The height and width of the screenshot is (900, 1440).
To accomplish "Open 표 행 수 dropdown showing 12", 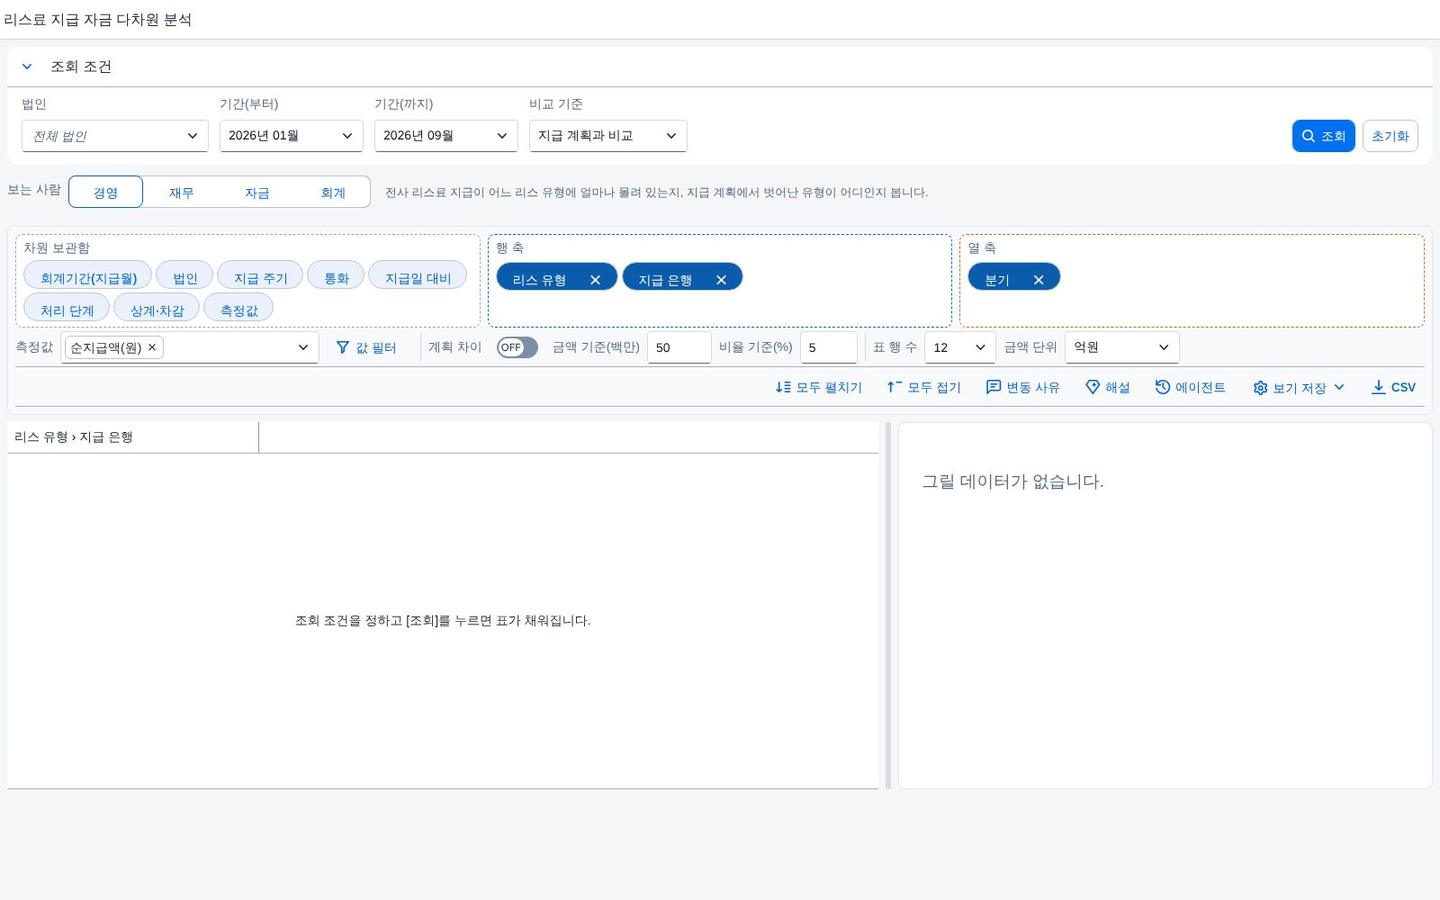I will point(959,347).
